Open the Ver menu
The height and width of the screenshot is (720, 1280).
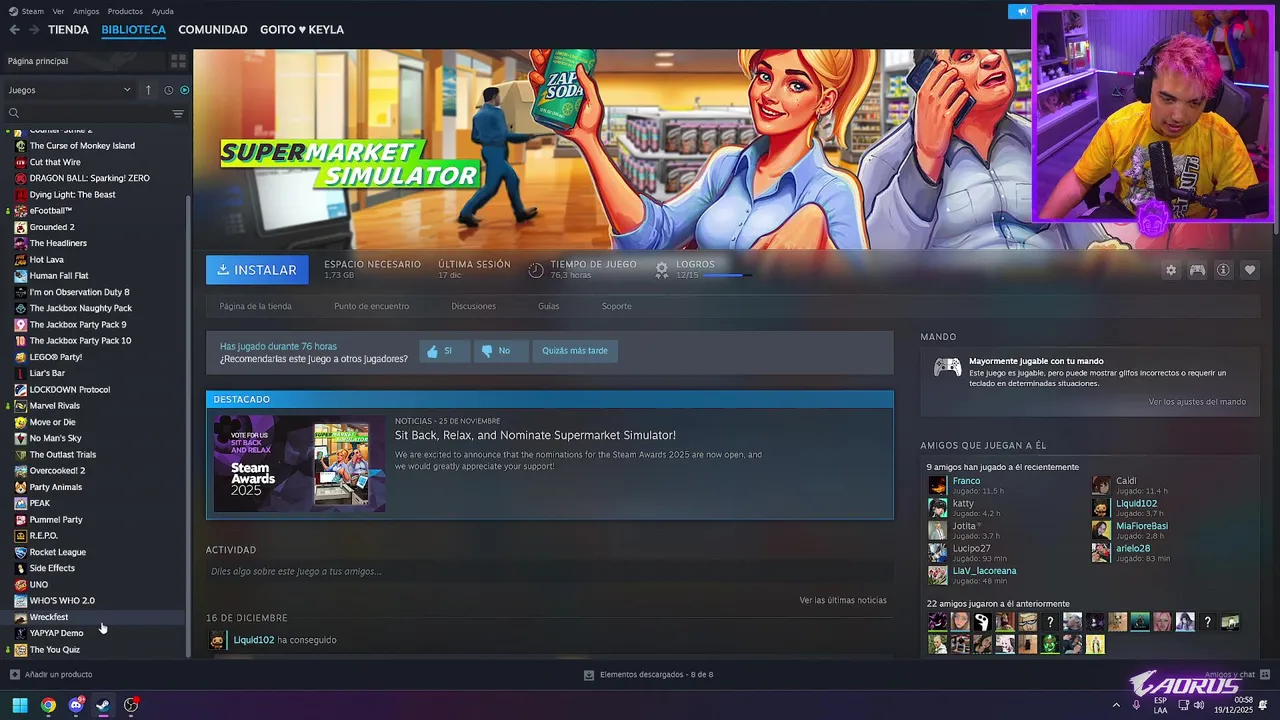click(58, 11)
